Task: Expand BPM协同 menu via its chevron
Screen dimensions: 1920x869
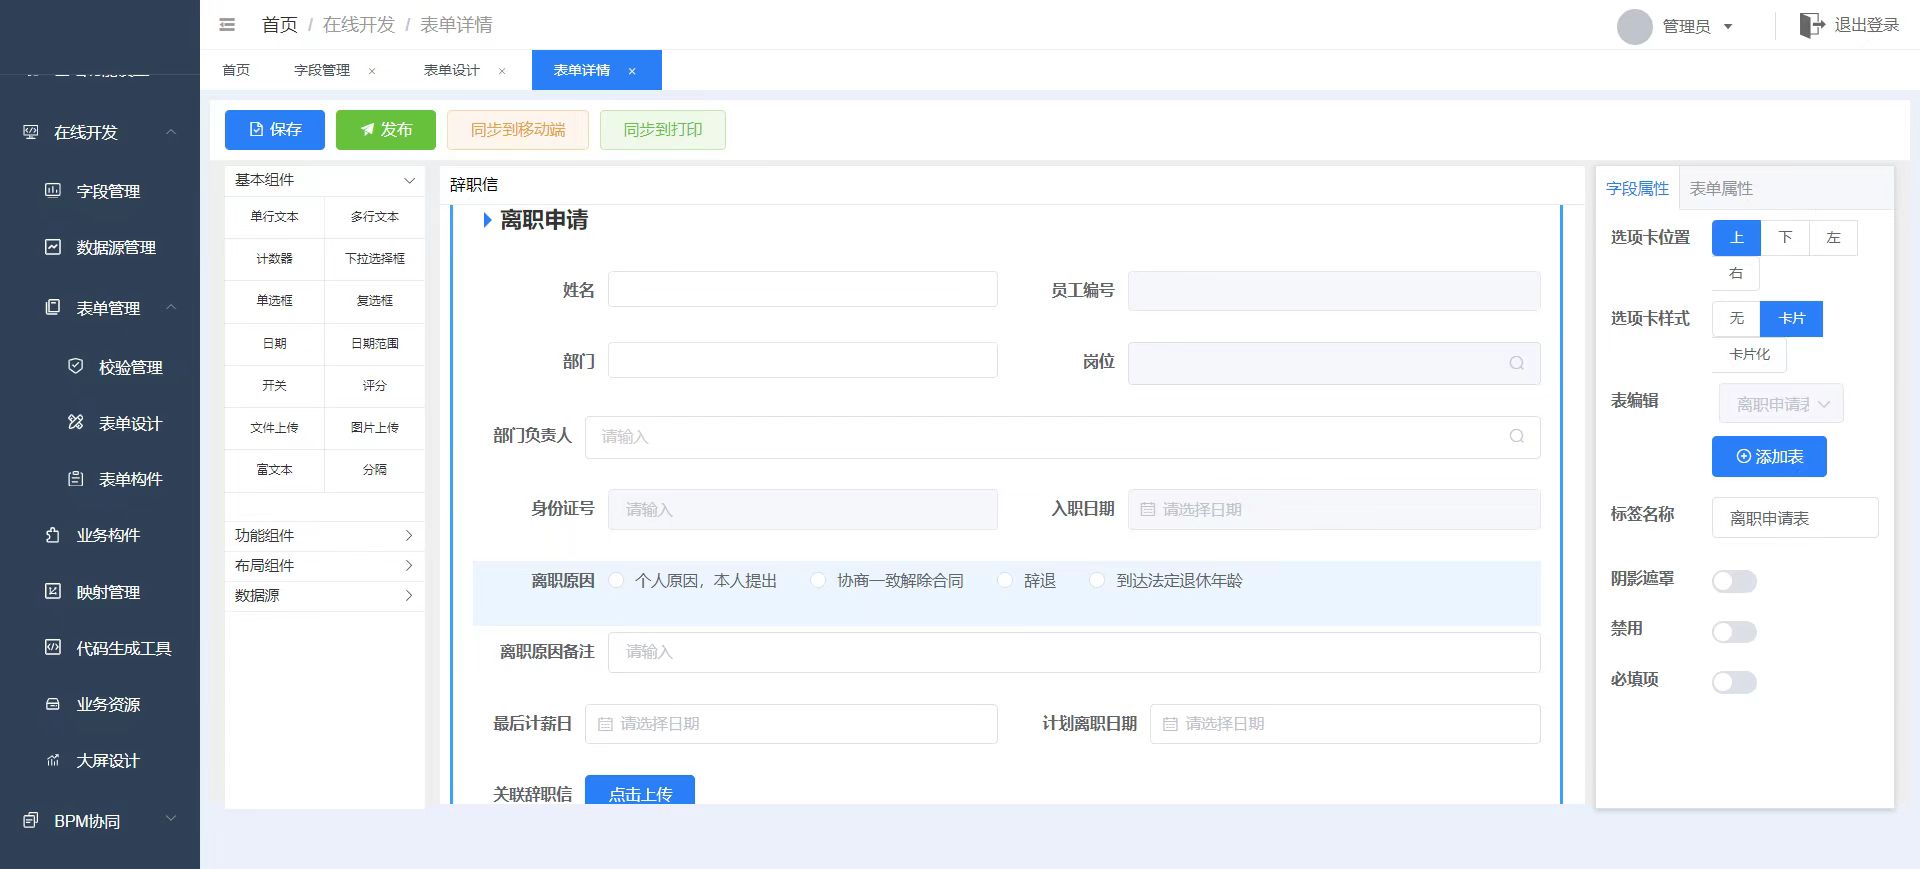Action: tap(171, 818)
